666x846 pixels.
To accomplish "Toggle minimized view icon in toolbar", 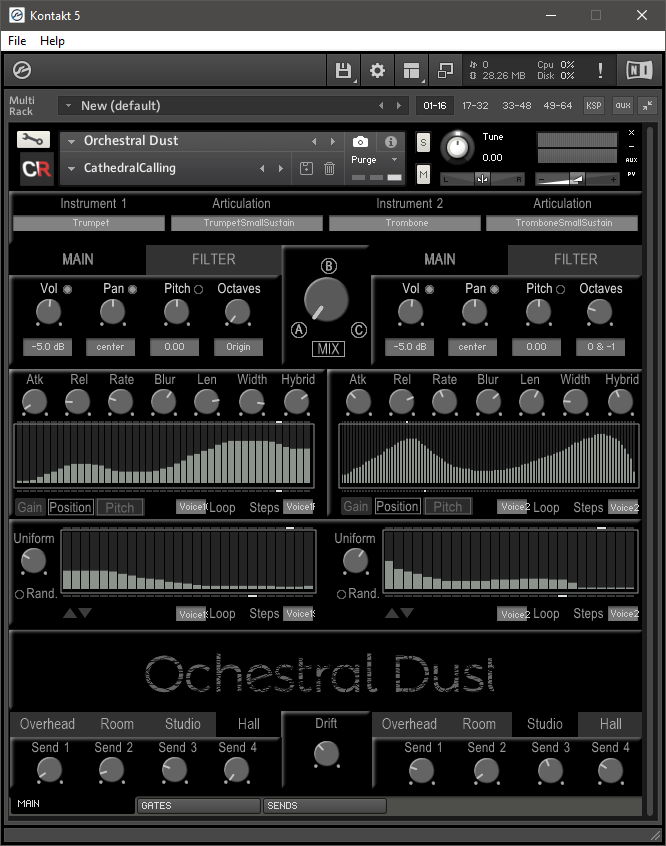I will click(x=445, y=71).
